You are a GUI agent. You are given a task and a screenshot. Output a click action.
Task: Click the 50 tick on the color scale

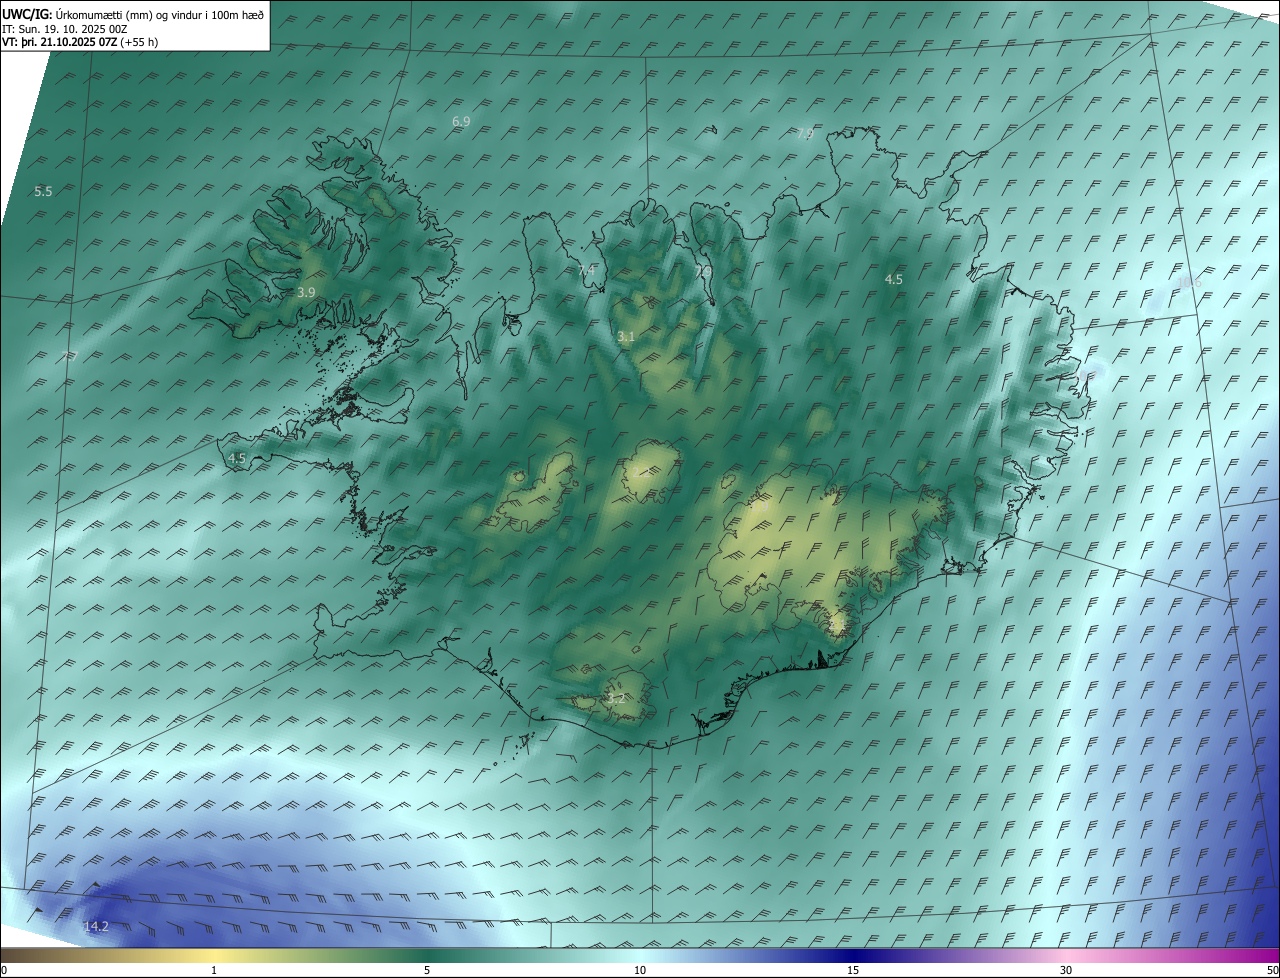[1272, 970]
